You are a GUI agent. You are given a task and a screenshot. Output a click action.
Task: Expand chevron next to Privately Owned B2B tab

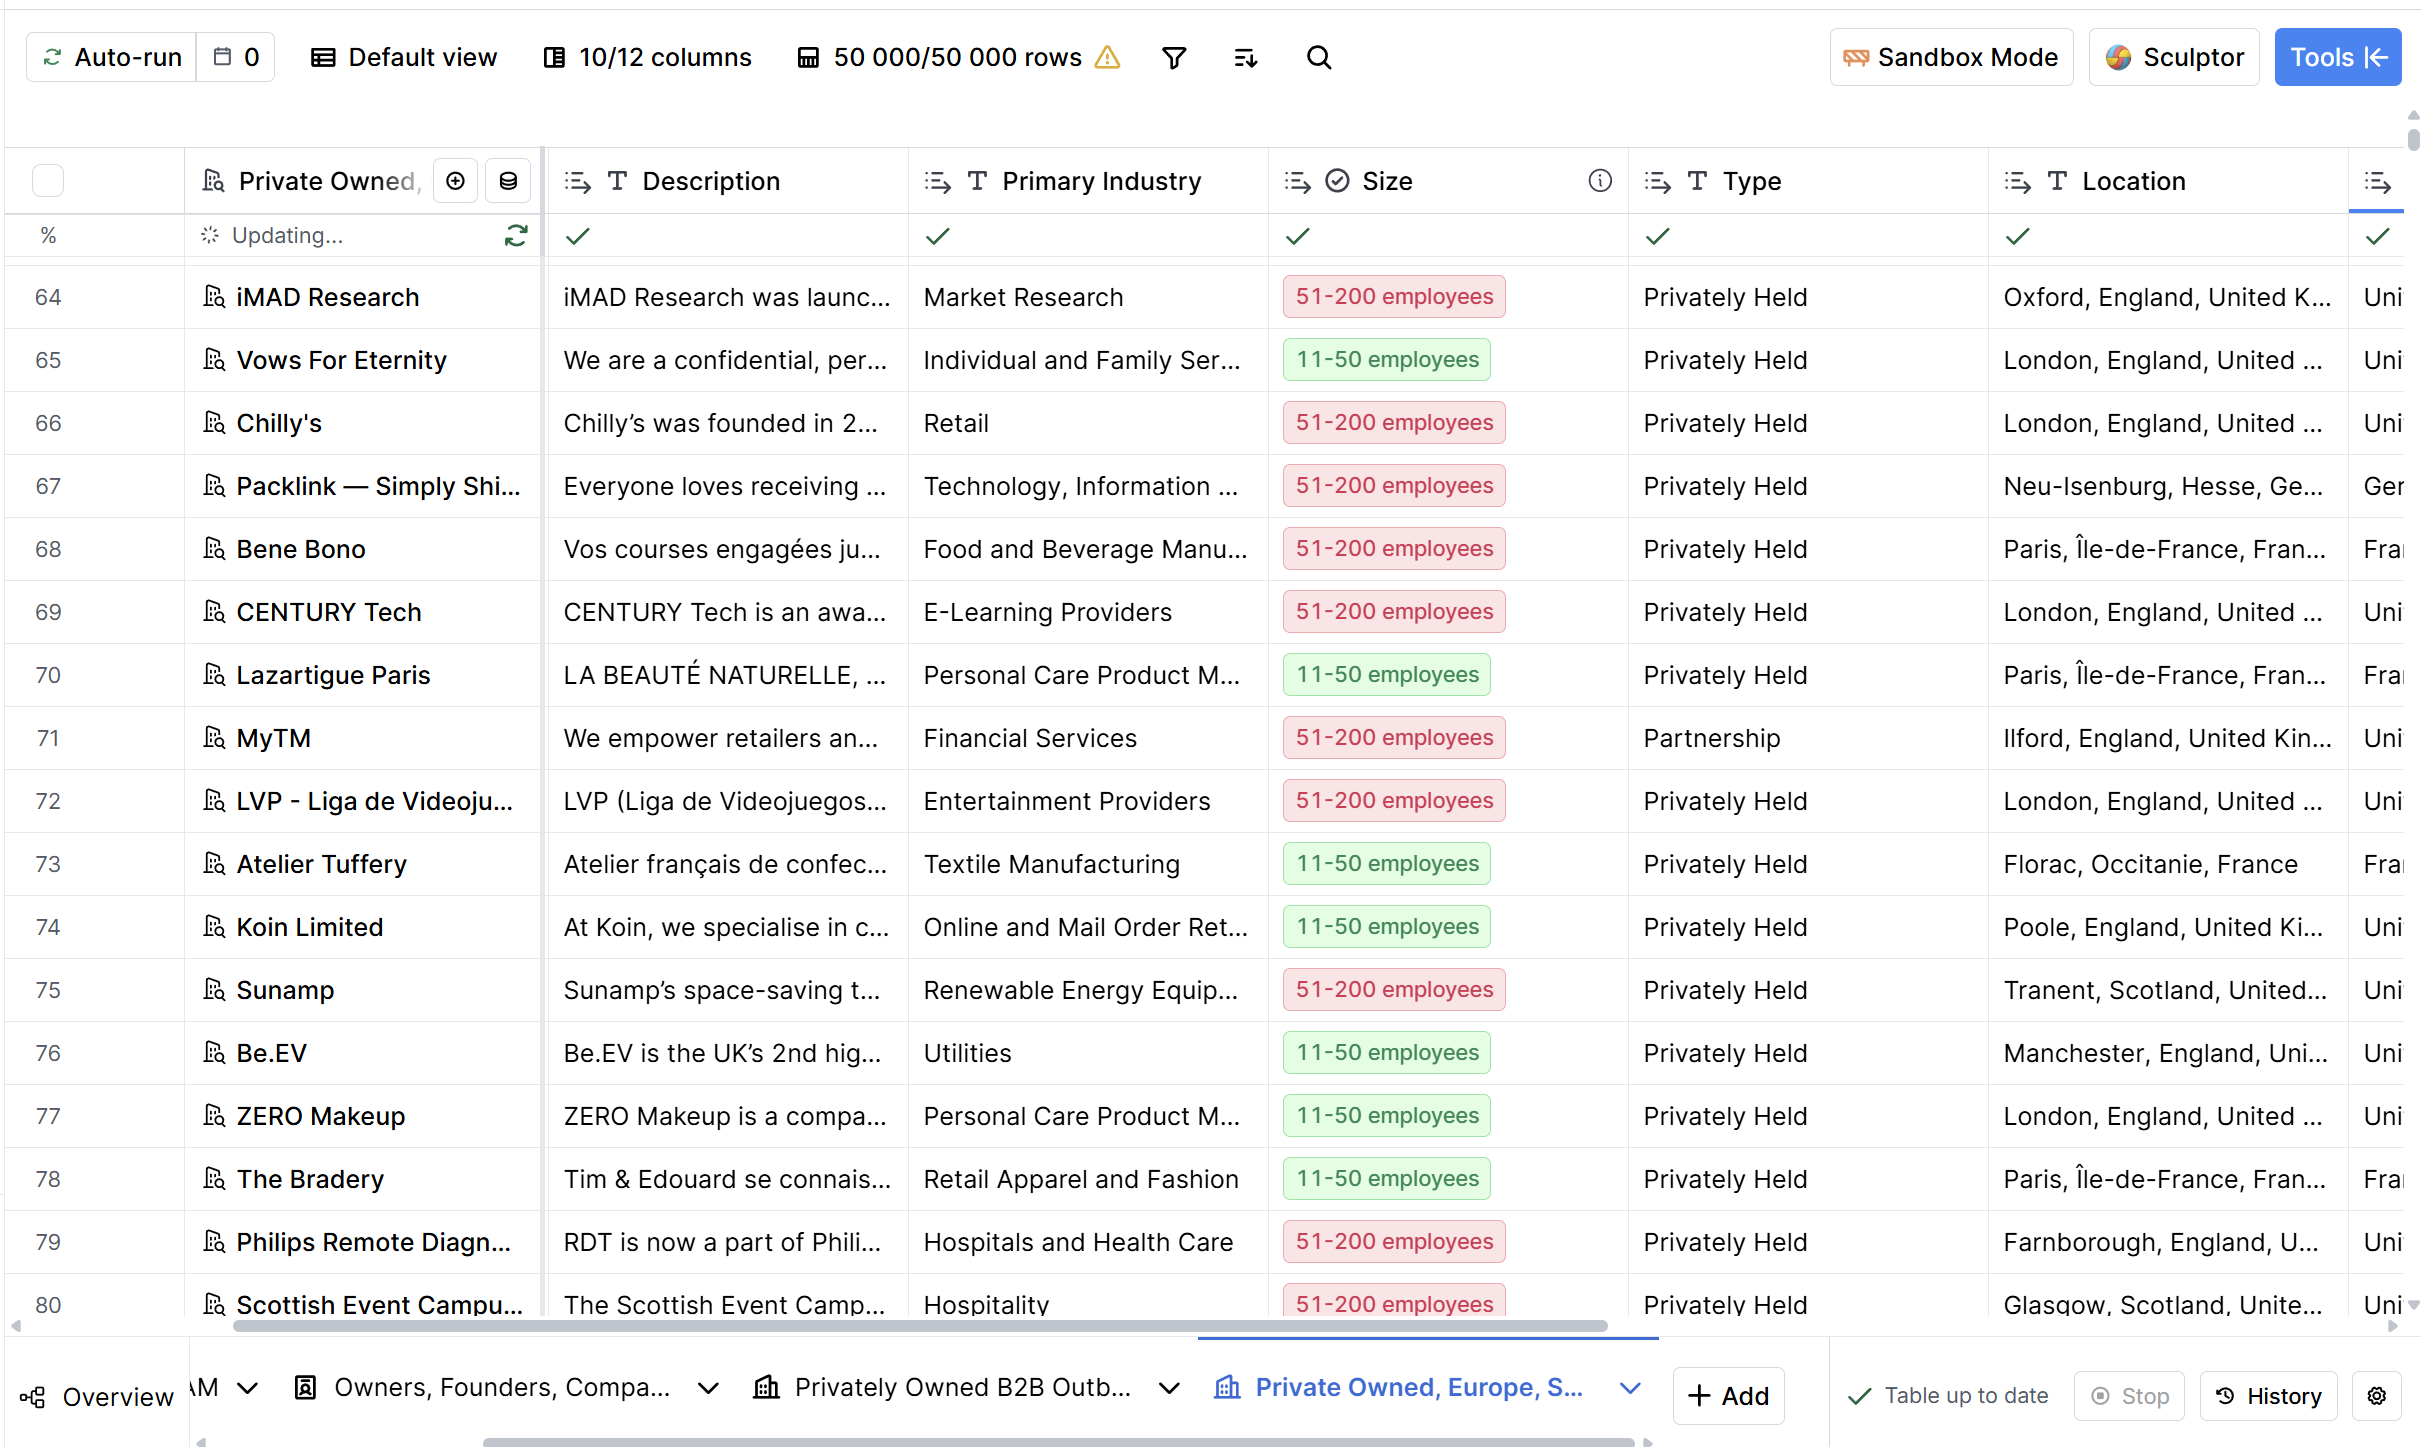[1169, 1388]
